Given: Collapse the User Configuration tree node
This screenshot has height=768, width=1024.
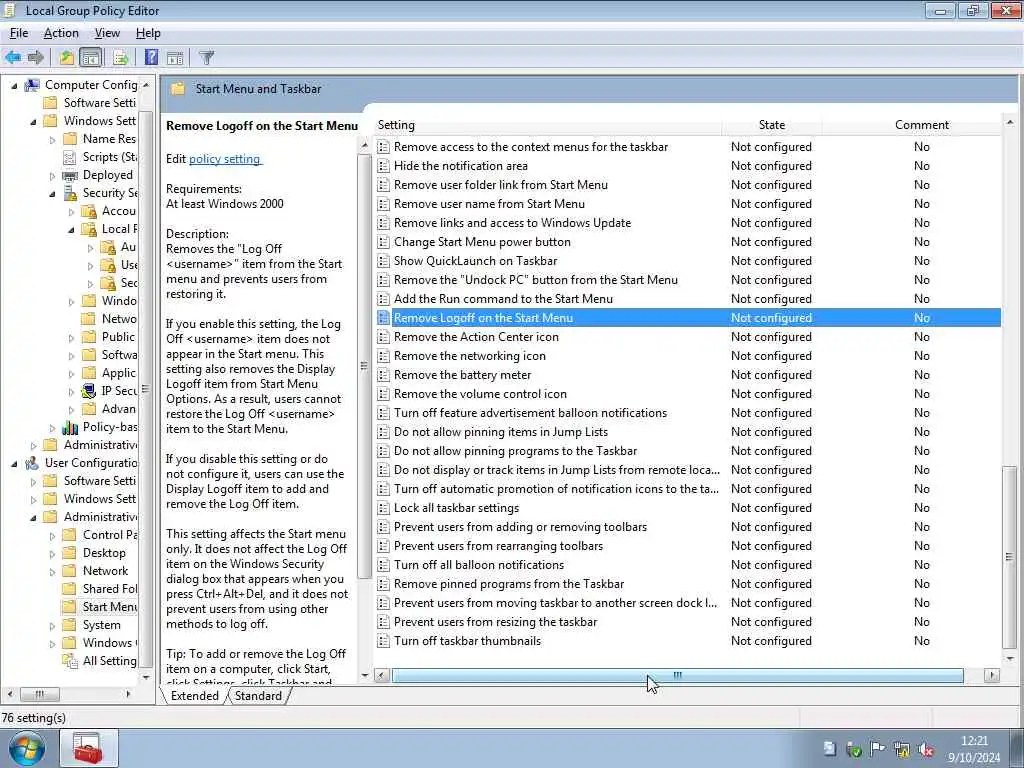Looking at the screenshot, I should click(14, 464).
